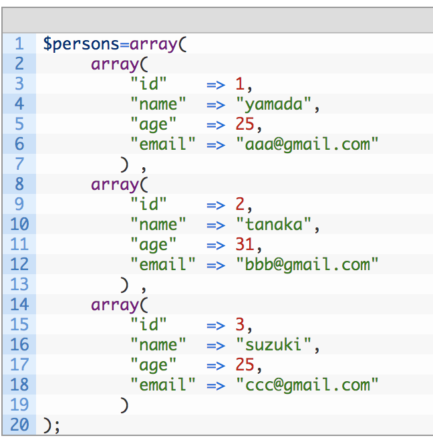
Task: Click line number 12 in the gutter
Action: click(x=19, y=264)
